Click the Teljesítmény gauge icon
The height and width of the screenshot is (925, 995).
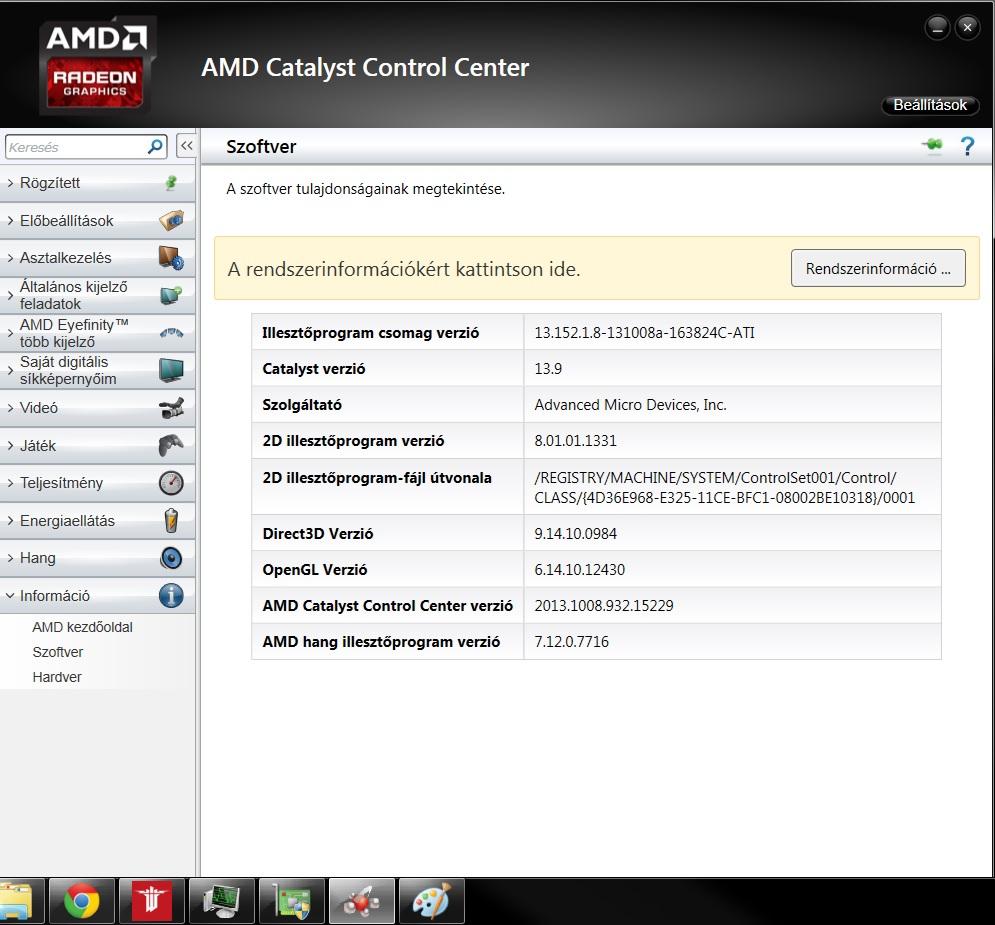click(171, 483)
